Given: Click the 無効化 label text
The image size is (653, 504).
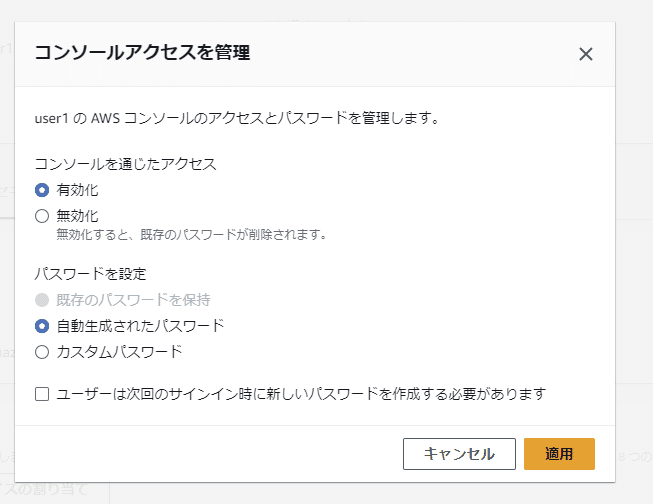Looking at the screenshot, I should coord(77,216).
